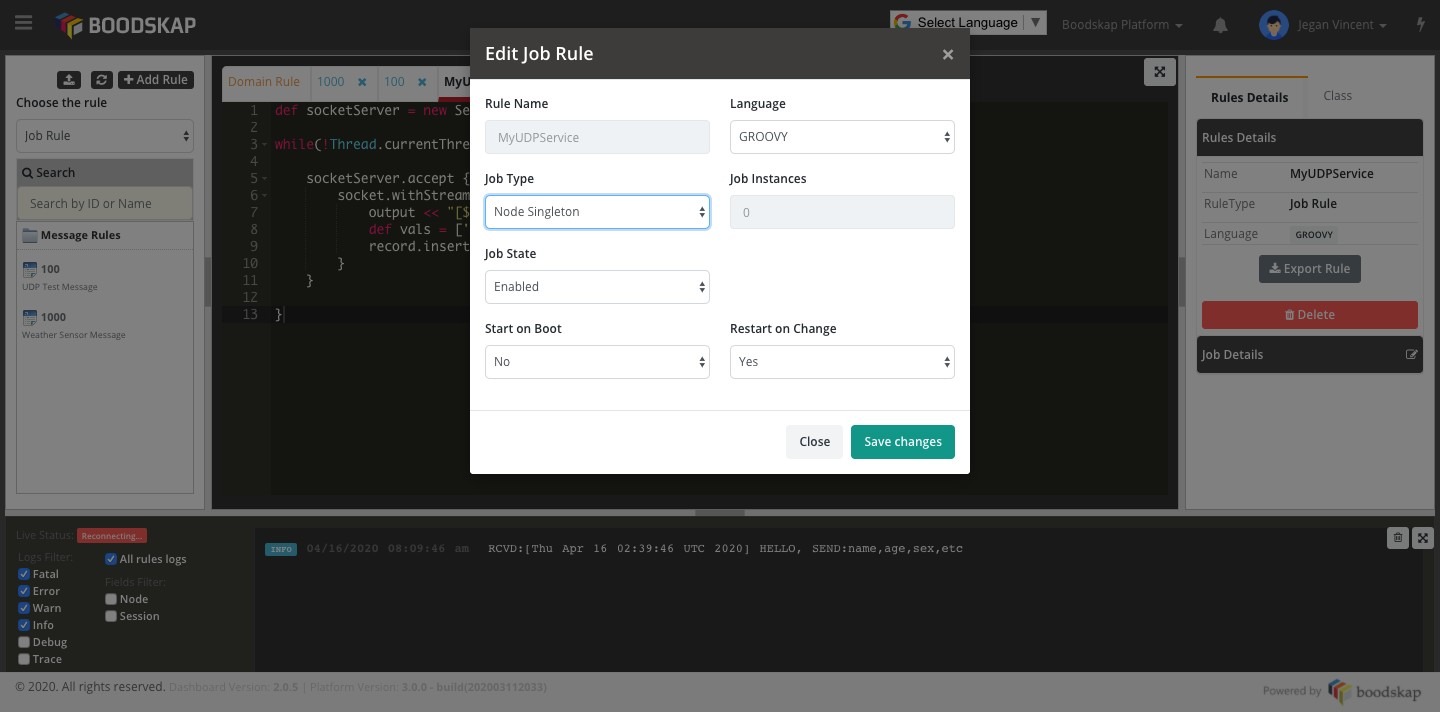Image resolution: width=1440 pixels, height=712 pixels.
Task: Enable the Debug logs checkbox
Action: pyautogui.click(x=24, y=642)
